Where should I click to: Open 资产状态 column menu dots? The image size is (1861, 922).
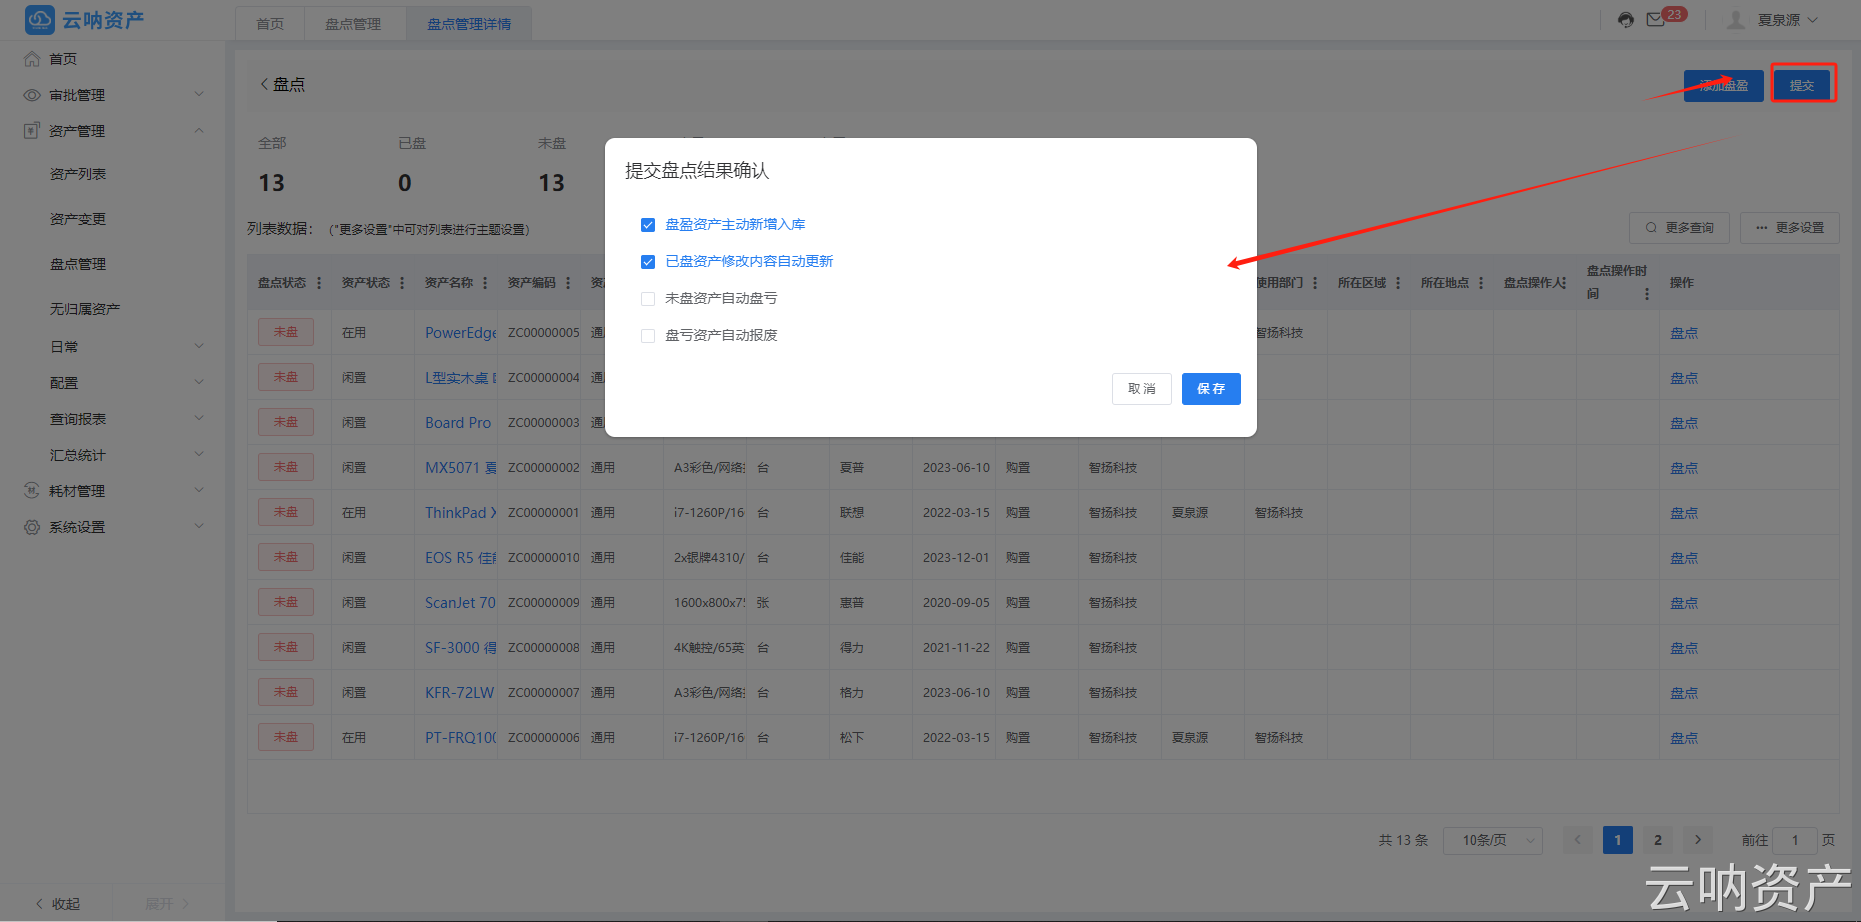(x=402, y=283)
